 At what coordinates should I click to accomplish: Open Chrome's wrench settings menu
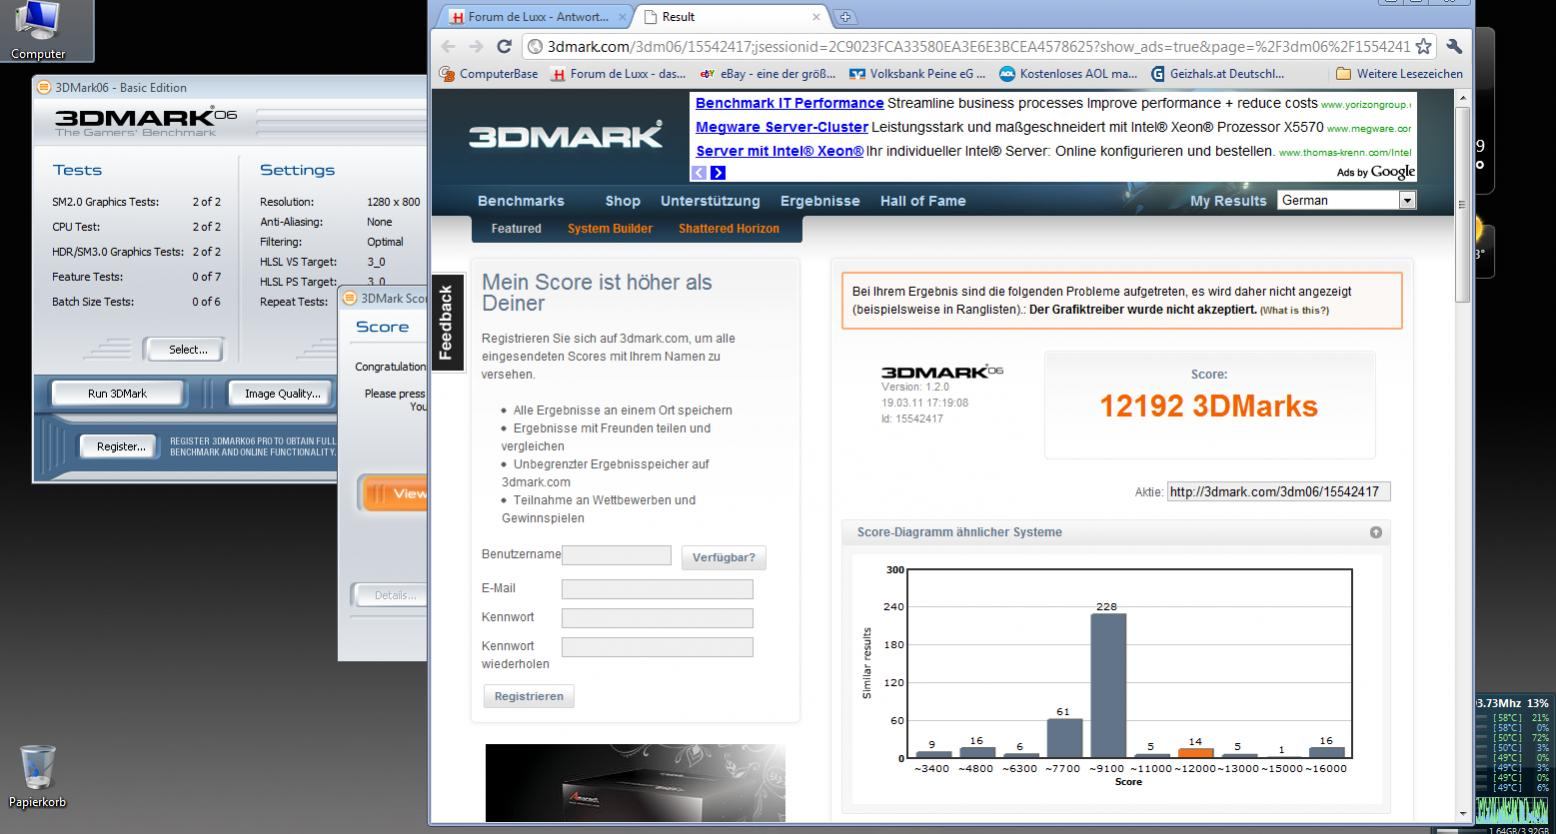(1454, 46)
